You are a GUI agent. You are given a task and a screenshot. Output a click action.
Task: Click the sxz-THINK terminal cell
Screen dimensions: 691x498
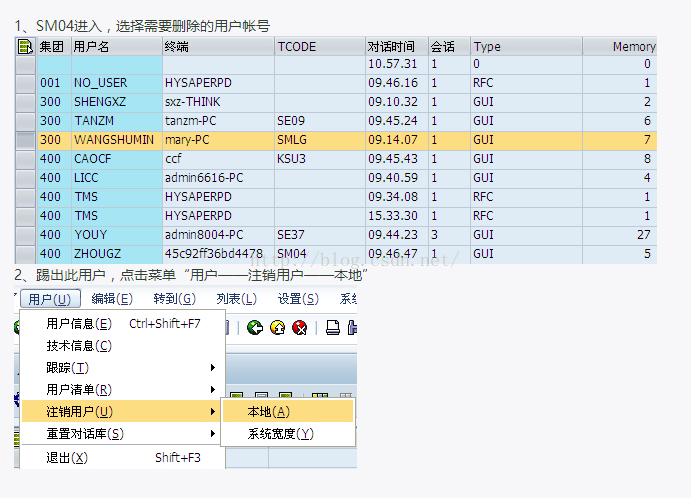(x=218, y=102)
